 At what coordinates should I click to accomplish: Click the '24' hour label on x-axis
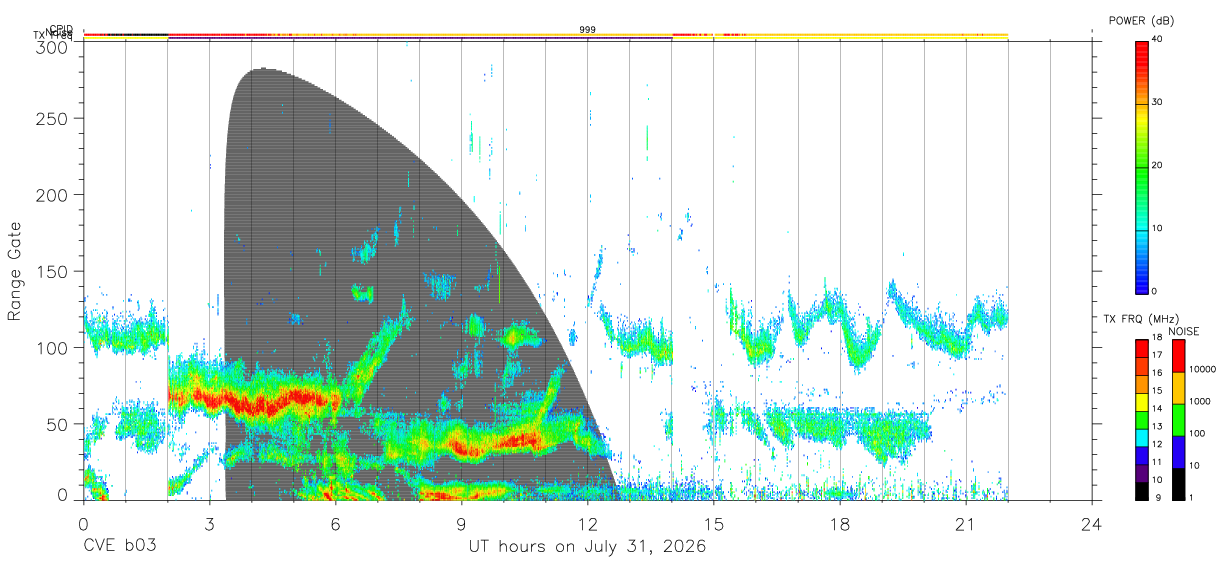(1092, 524)
